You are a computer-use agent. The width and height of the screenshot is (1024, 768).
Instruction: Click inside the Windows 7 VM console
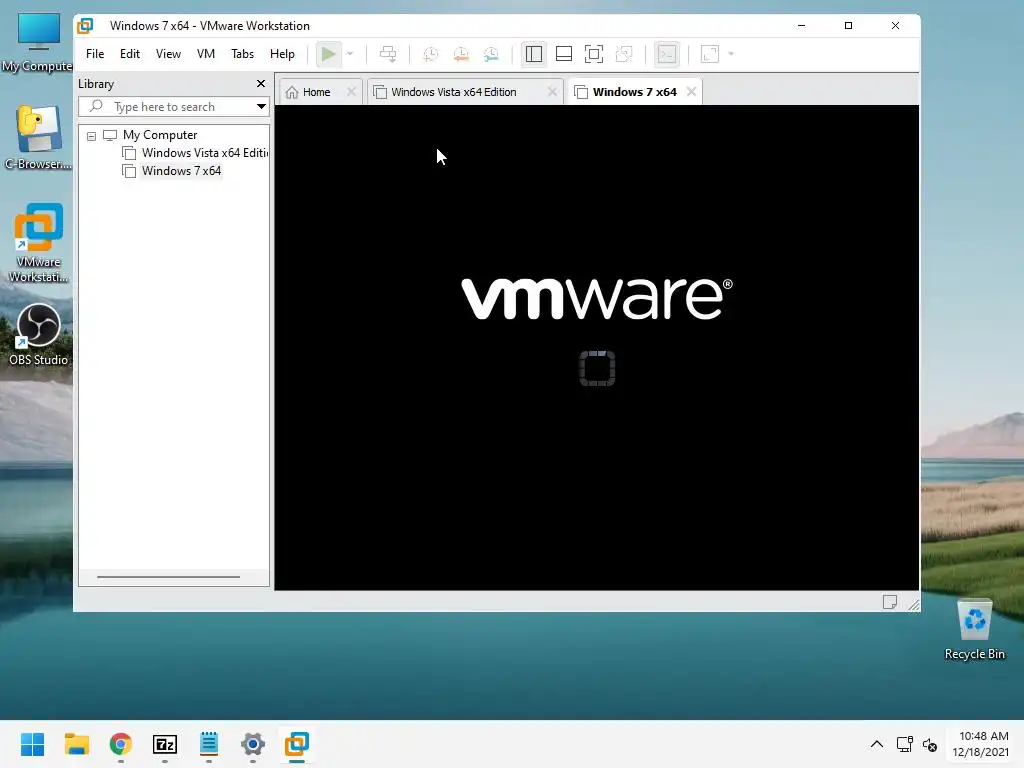coord(597,347)
